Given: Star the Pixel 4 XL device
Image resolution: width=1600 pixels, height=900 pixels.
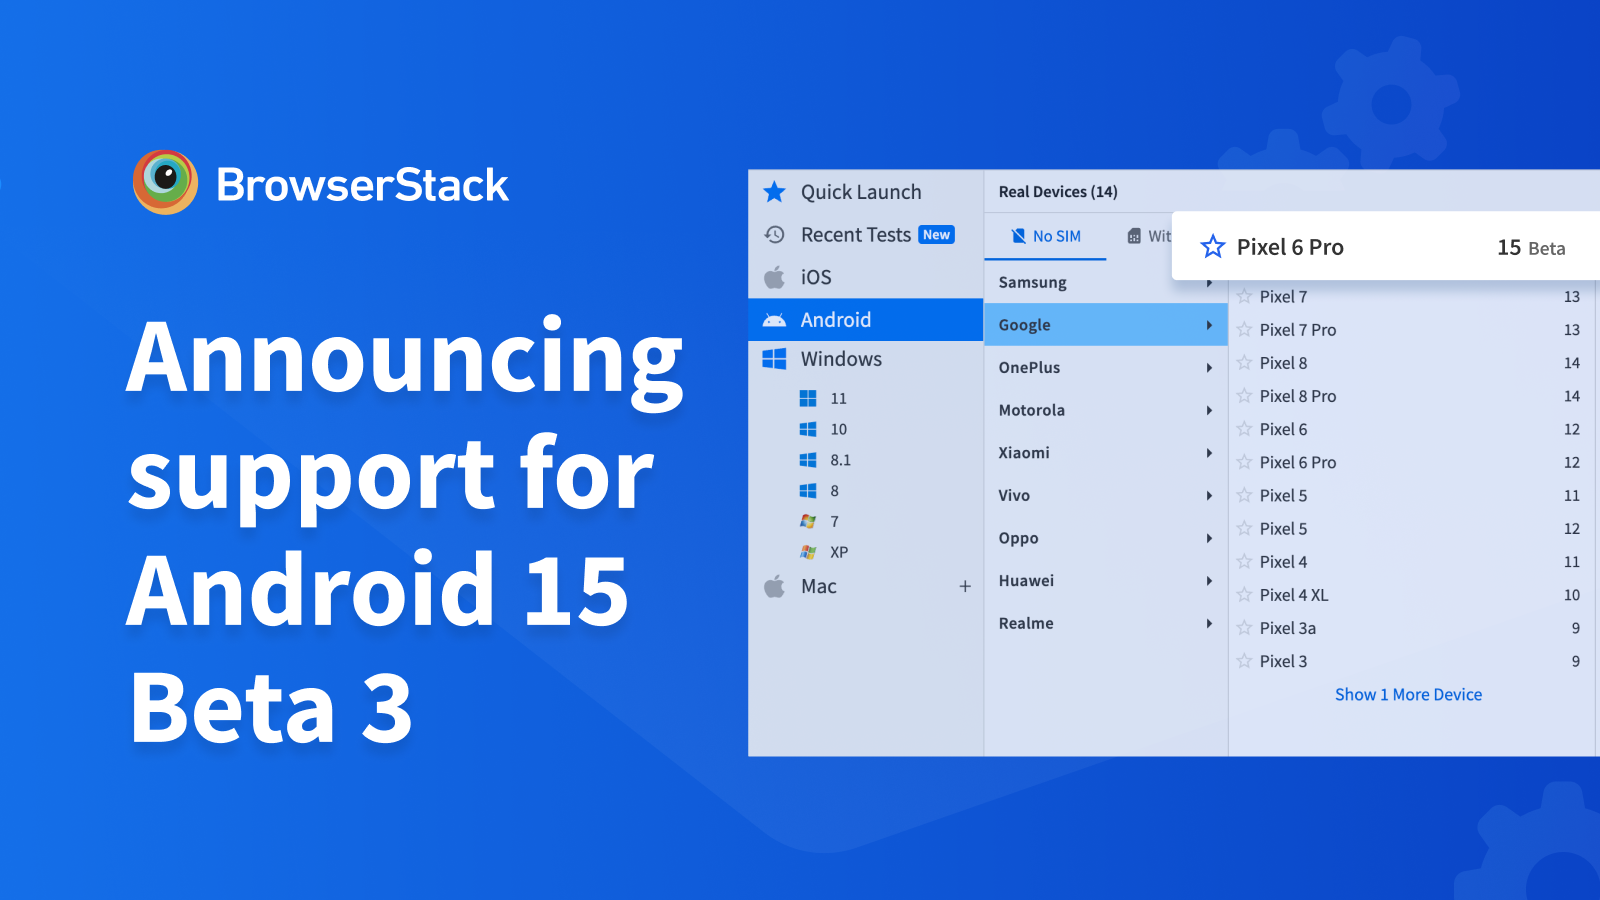Looking at the screenshot, I should [1244, 595].
